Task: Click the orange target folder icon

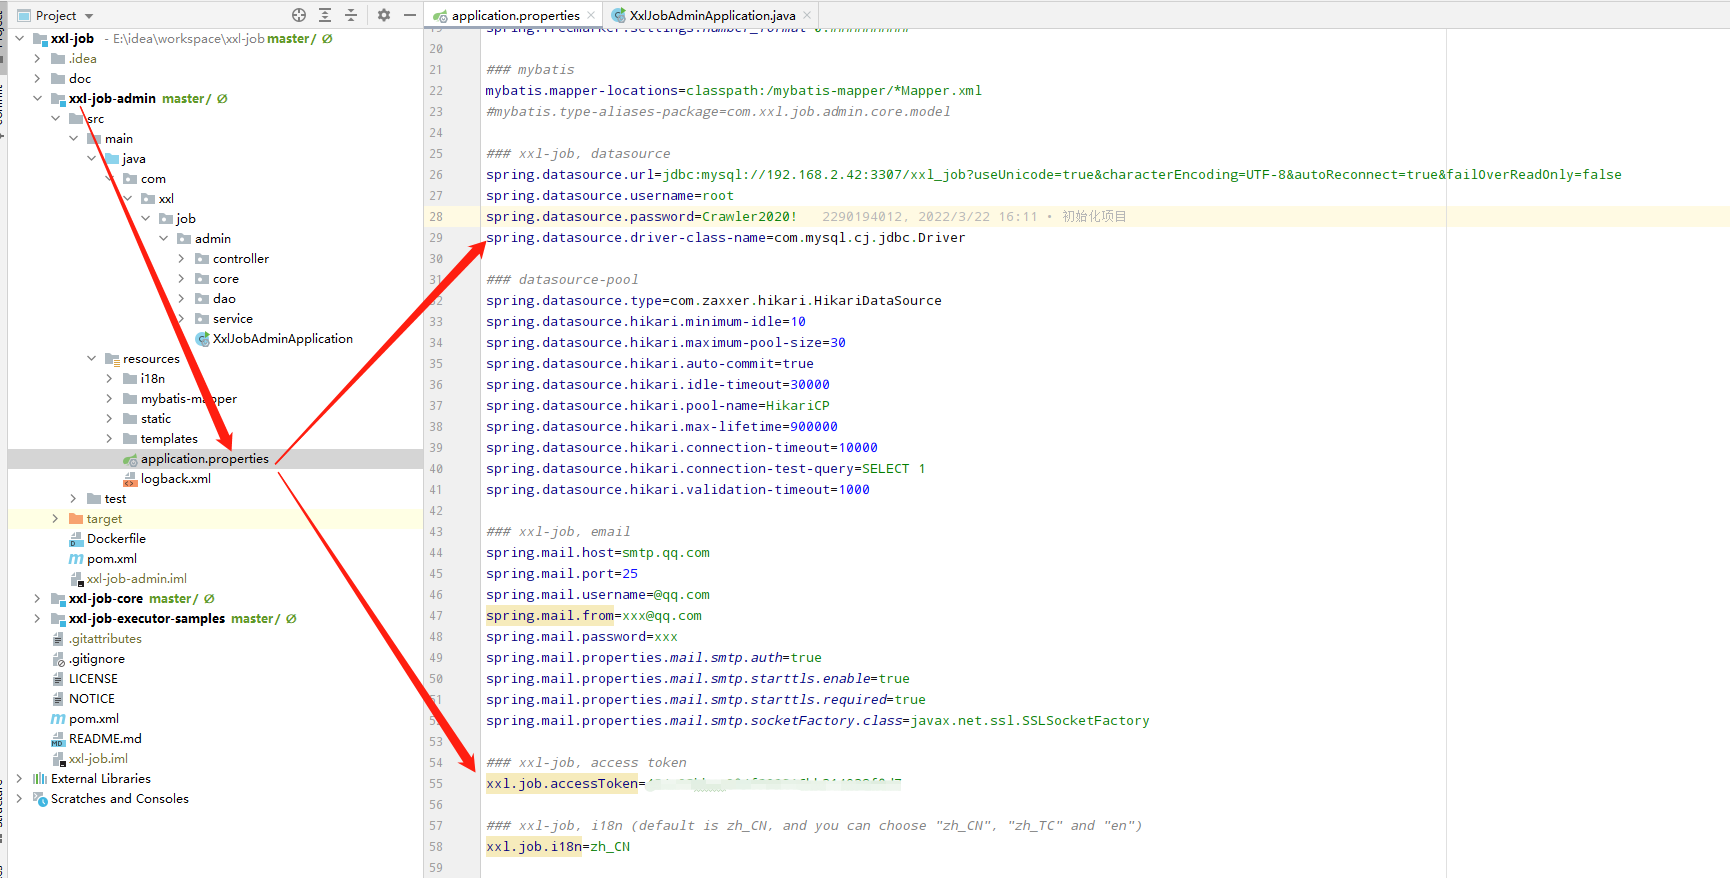Action: [x=76, y=519]
